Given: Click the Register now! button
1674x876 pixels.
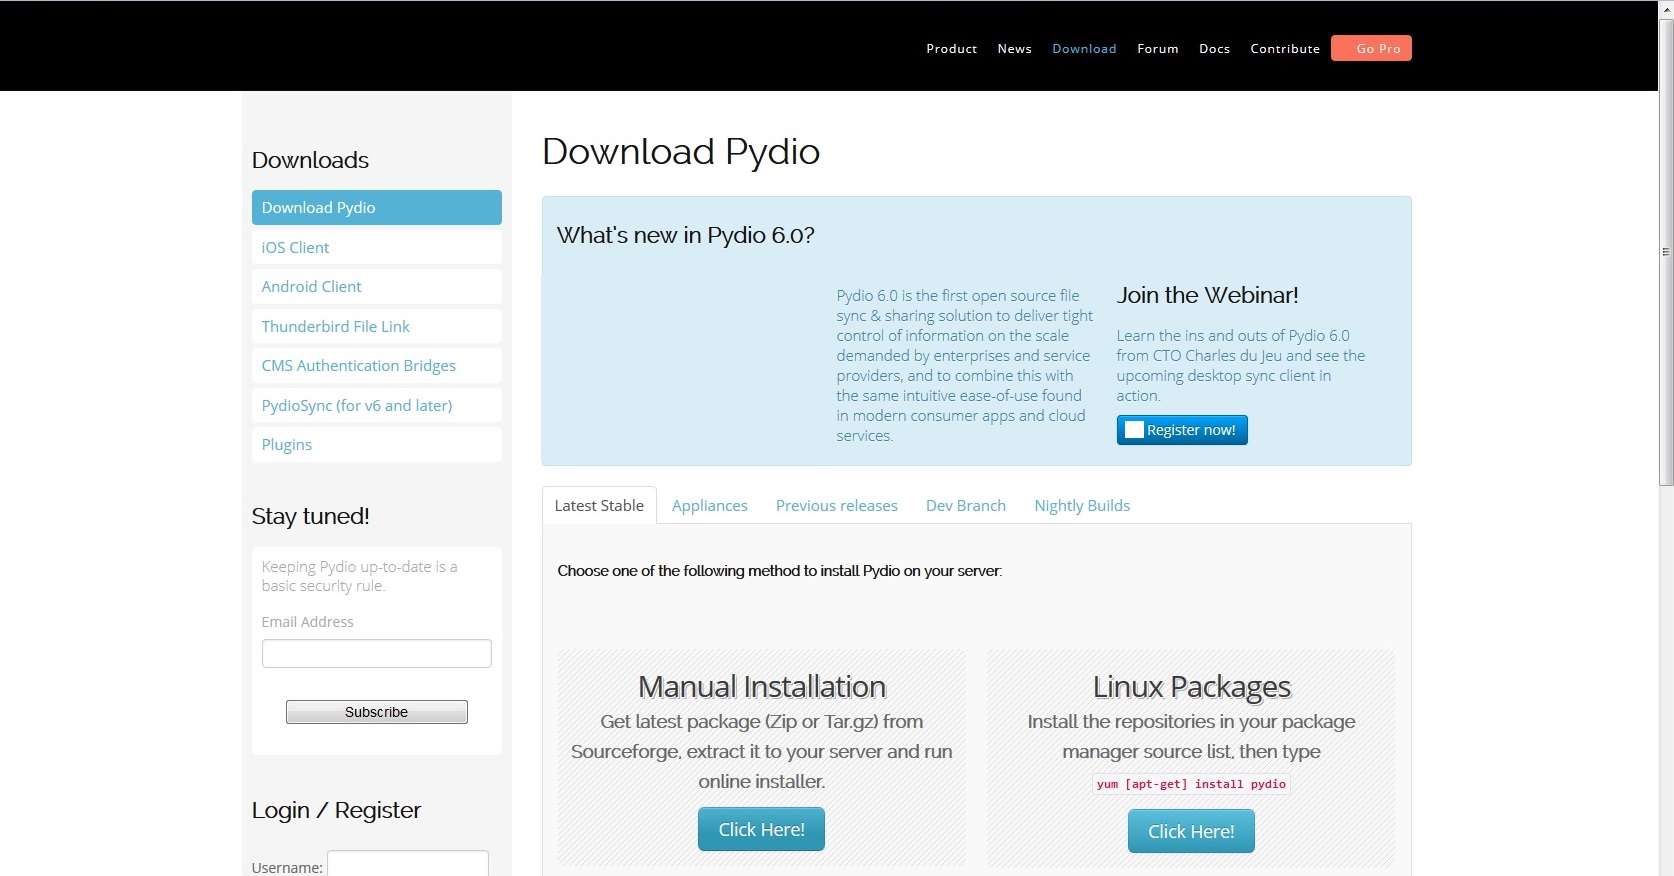Looking at the screenshot, I should [x=1182, y=430].
